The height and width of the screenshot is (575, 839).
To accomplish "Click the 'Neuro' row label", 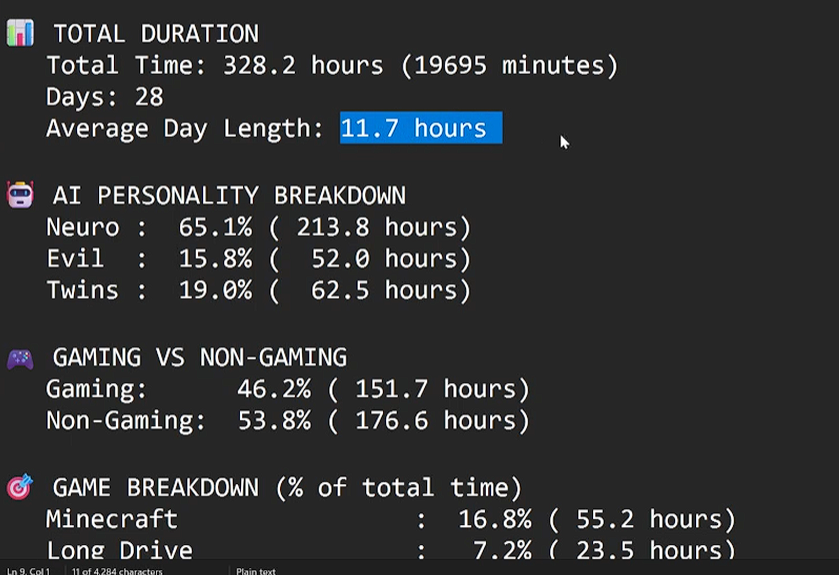I will click(x=83, y=227).
